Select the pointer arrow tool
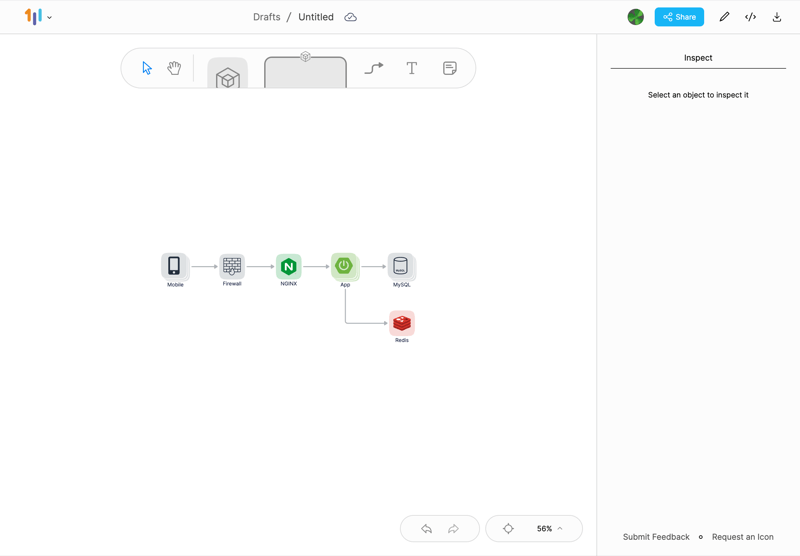 point(147,68)
